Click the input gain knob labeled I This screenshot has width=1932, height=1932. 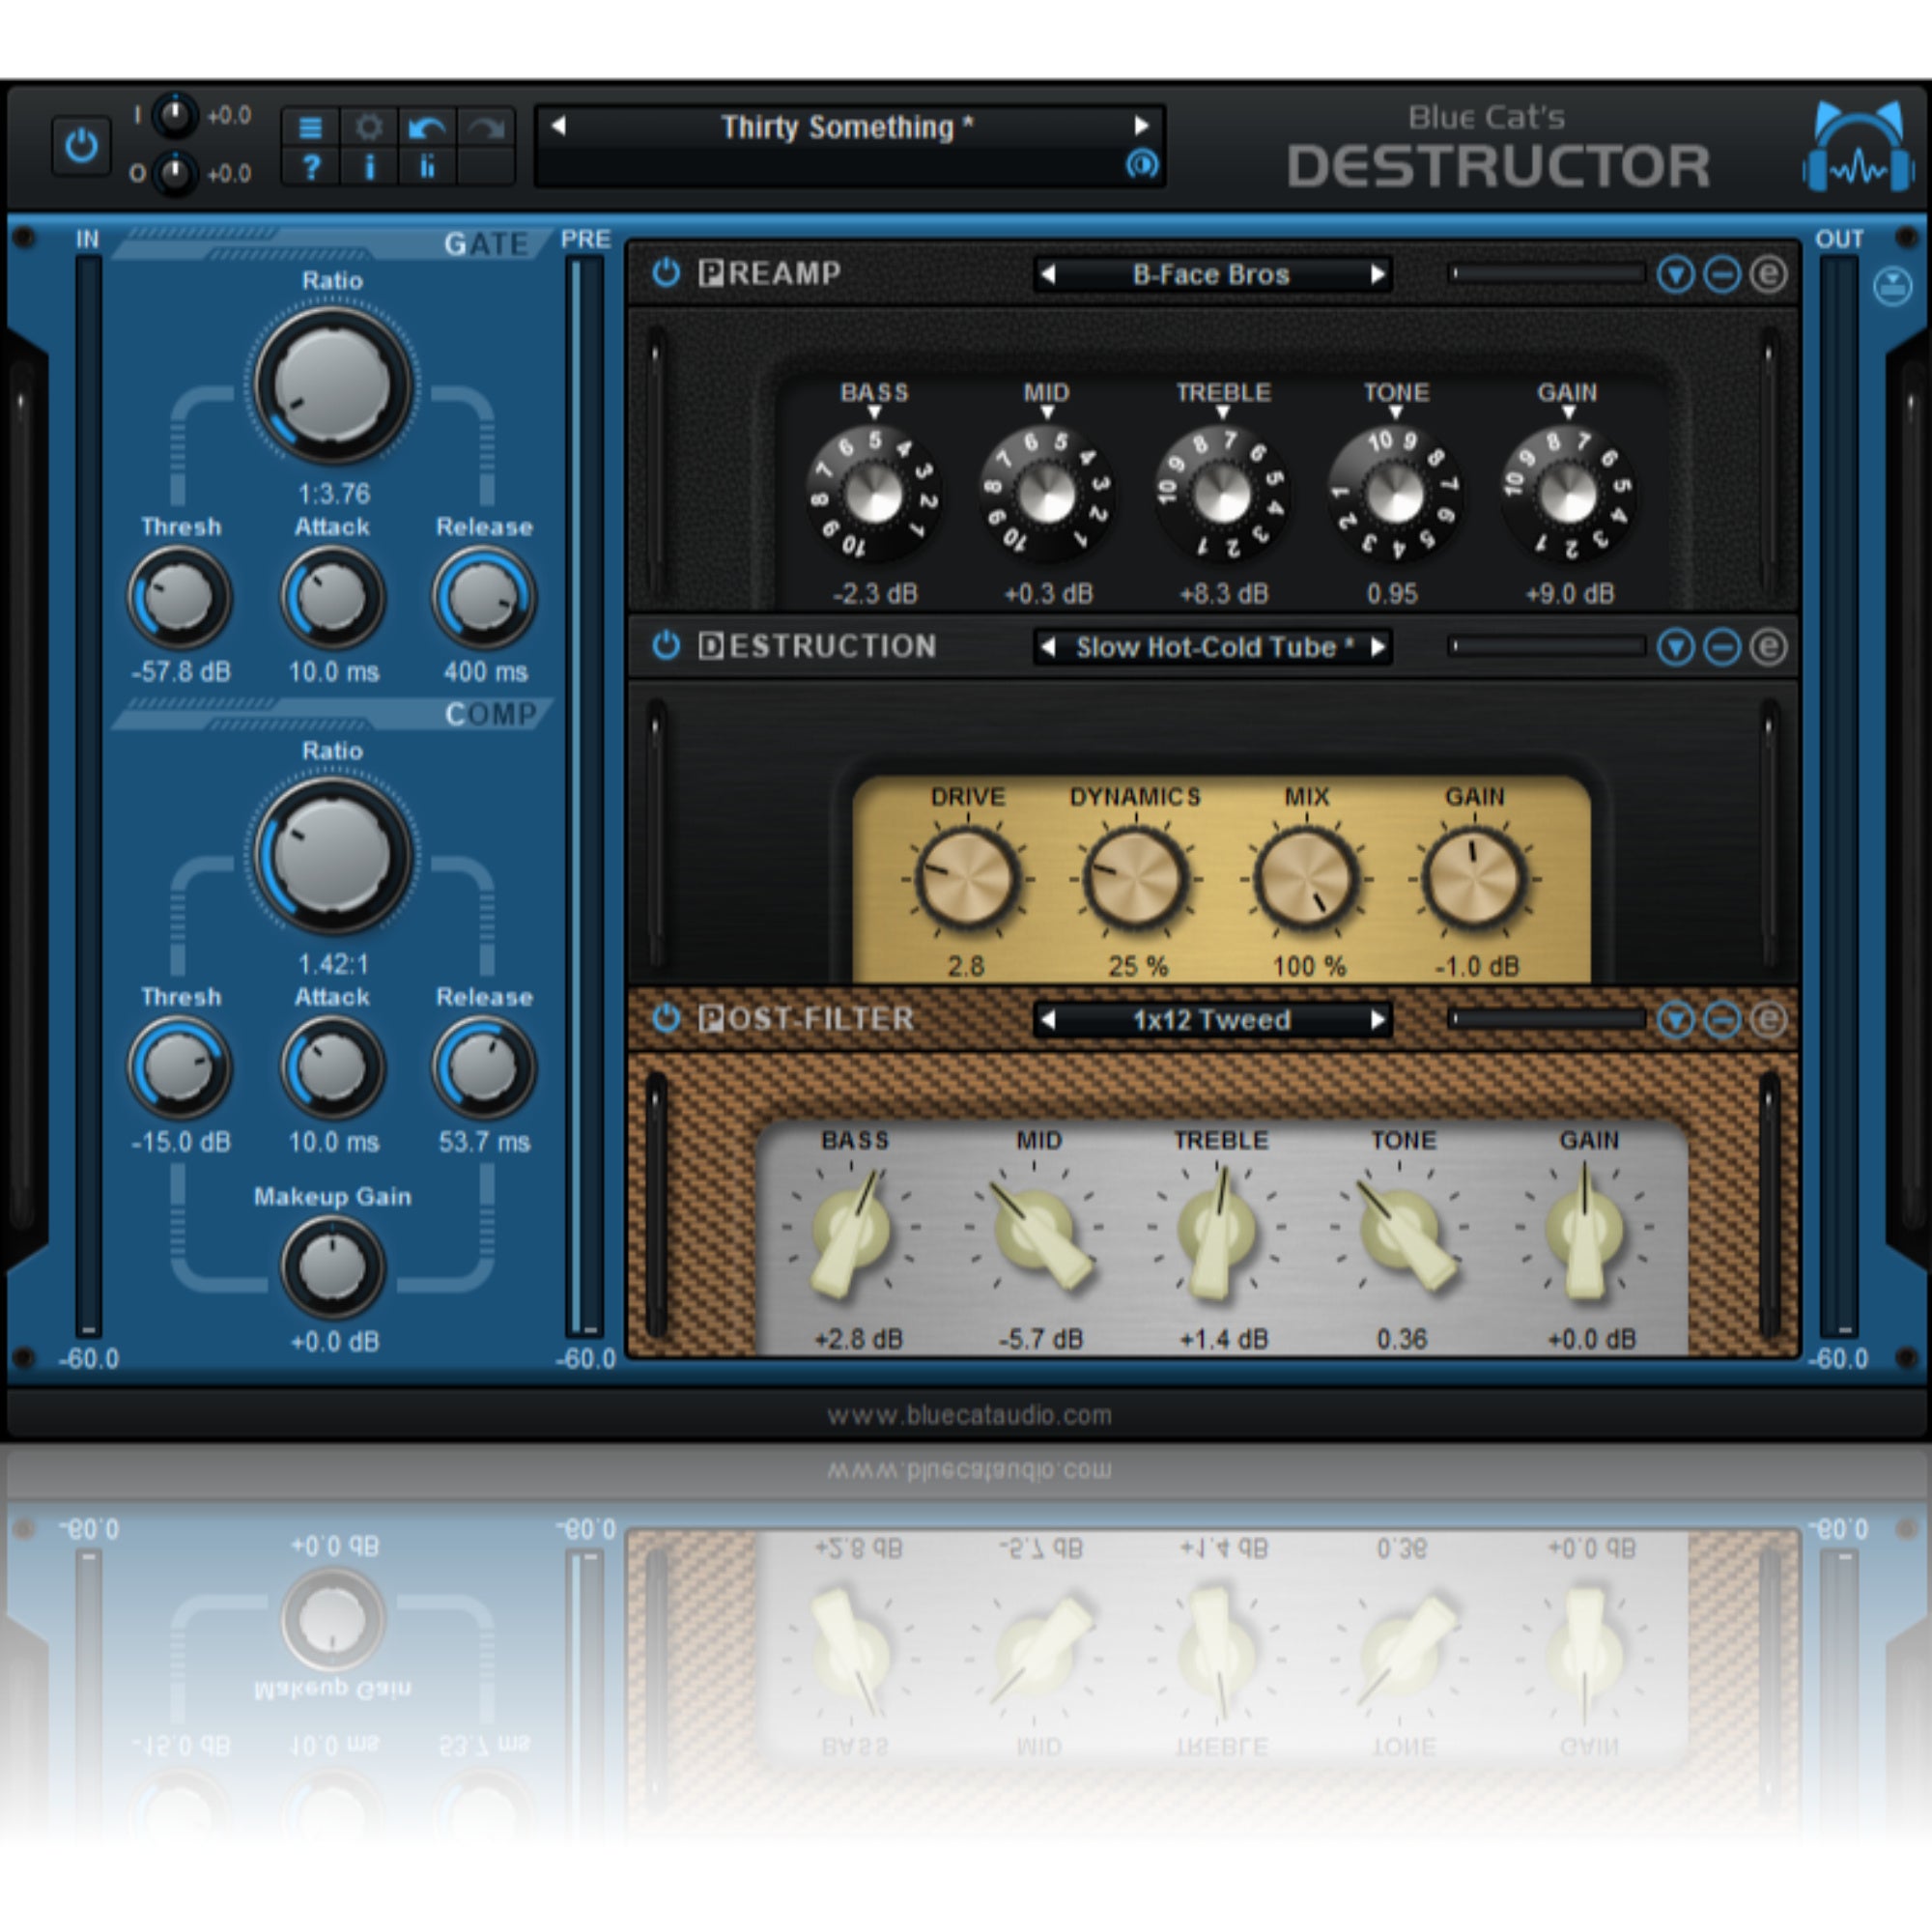coord(175,116)
